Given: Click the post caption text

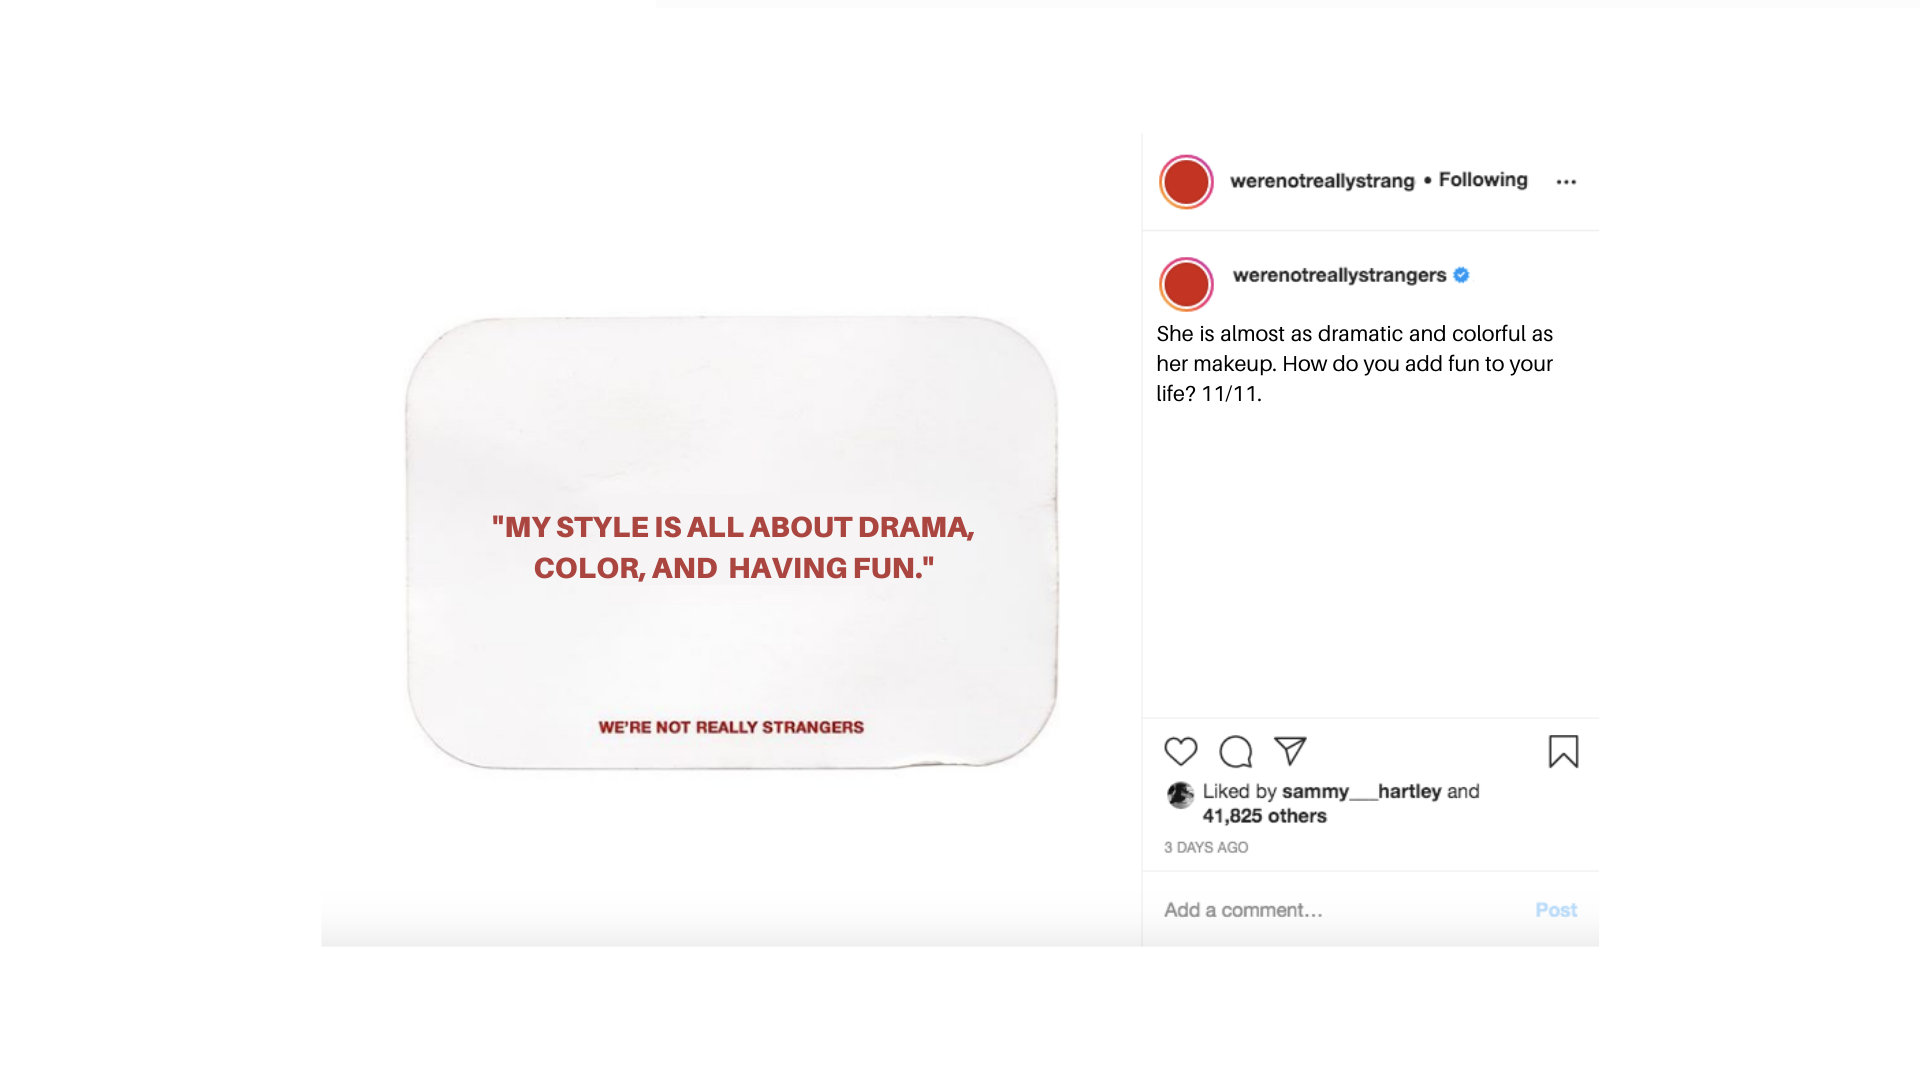Looking at the screenshot, I should (1355, 363).
